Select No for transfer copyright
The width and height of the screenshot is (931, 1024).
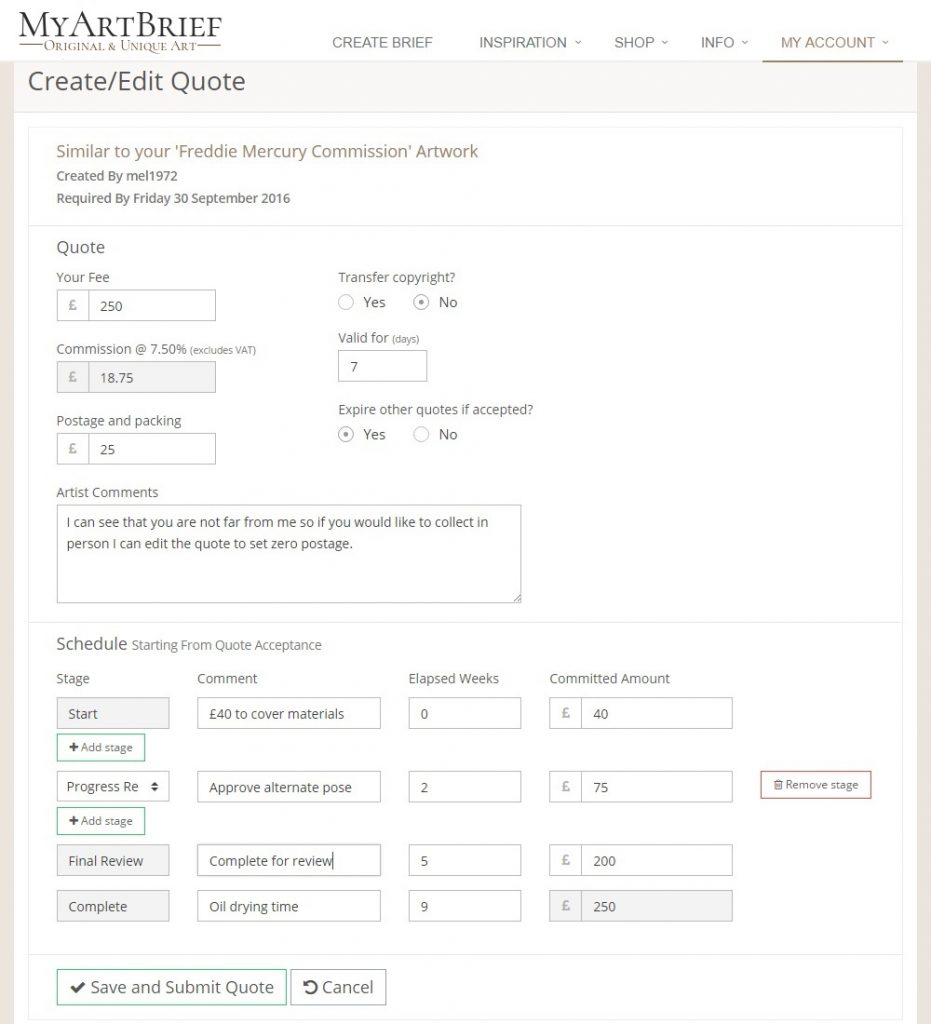tap(421, 302)
